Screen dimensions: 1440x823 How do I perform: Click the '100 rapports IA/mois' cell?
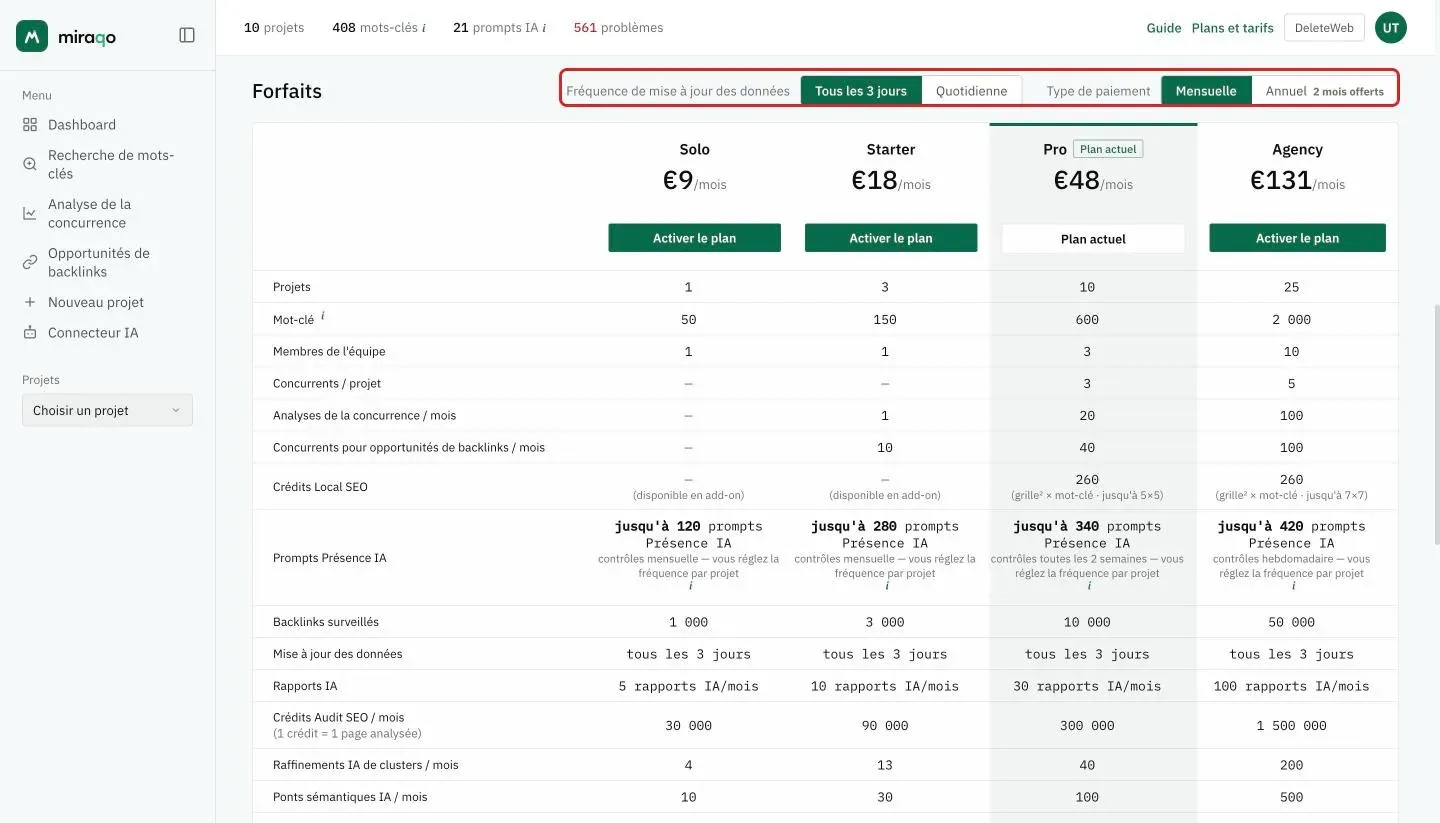pyautogui.click(x=1292, y=686)
